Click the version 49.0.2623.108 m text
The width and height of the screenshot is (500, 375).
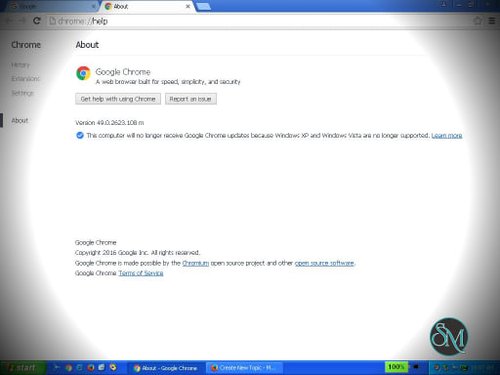coord(110,123)
